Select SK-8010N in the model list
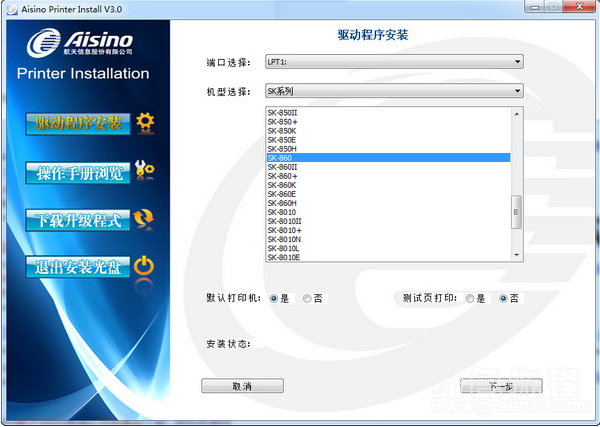Screen dimensions: 600x427 (x=388, y=239)
